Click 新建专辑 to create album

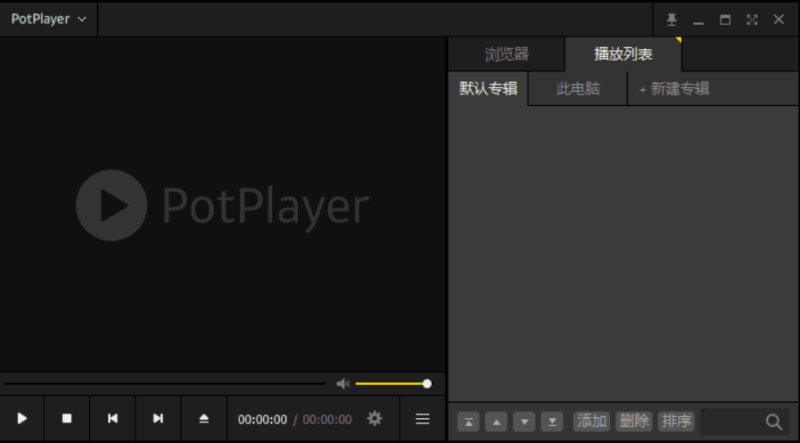tap(674, 88)
